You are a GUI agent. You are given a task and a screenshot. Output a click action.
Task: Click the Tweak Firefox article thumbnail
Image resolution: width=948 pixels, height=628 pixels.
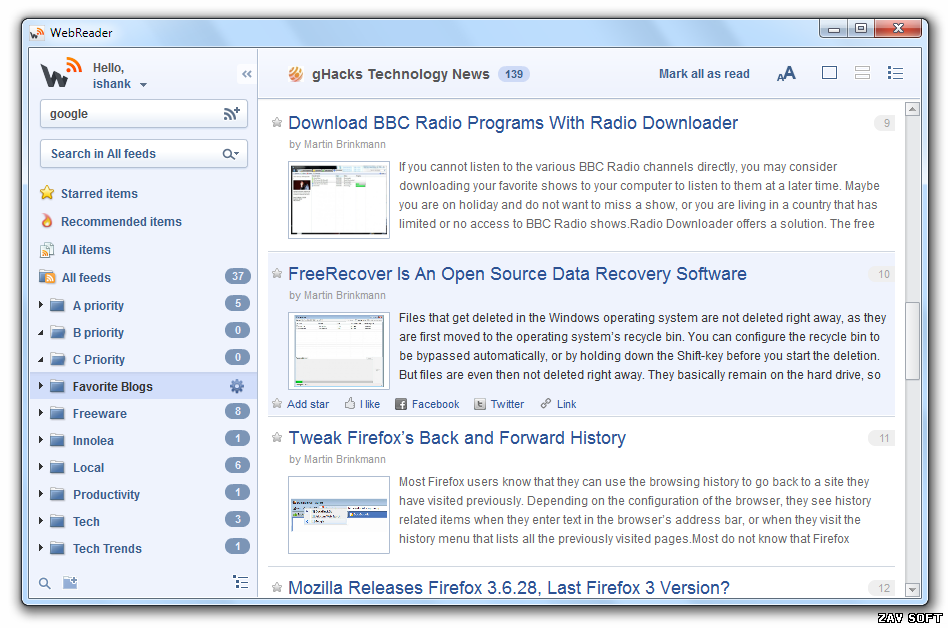[339, 515]
